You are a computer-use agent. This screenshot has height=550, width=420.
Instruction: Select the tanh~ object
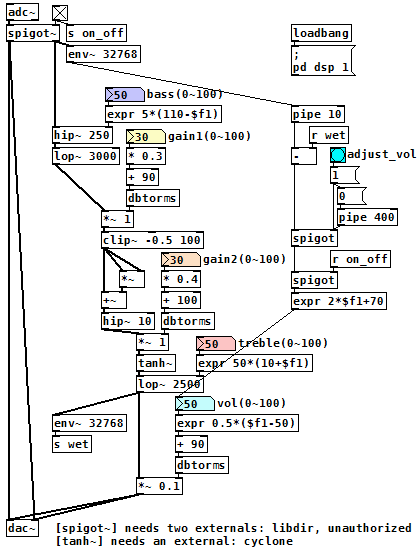(x=156, y=363)
